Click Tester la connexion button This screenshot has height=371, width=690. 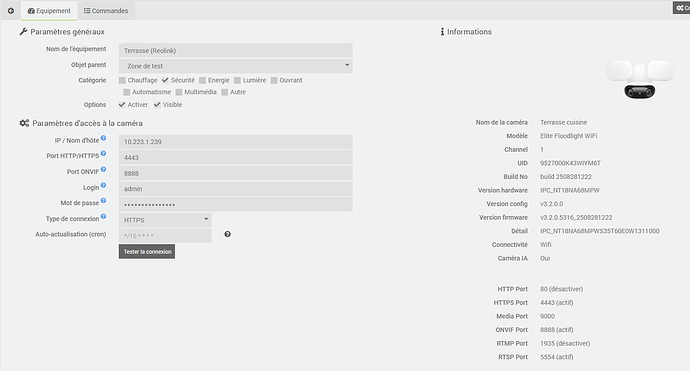pos(147,251)
